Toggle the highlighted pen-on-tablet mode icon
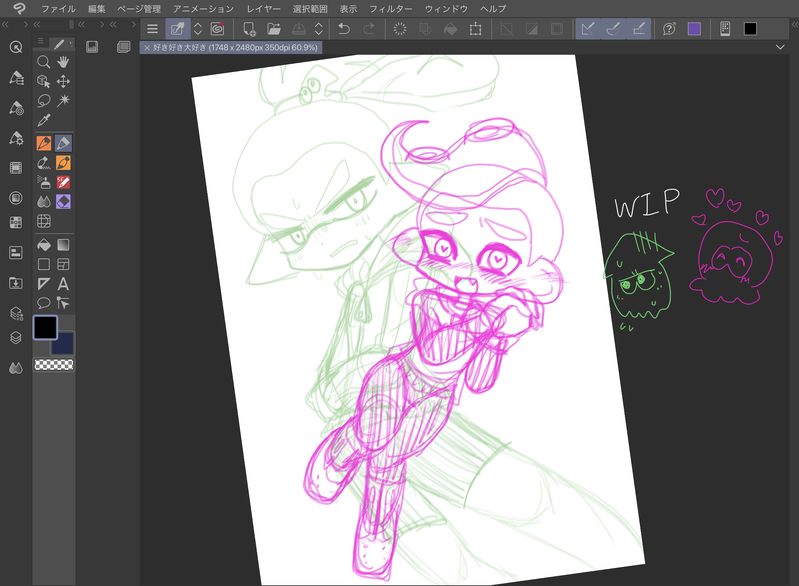This screenshot has height=586, width=799. tap(177, 29)
